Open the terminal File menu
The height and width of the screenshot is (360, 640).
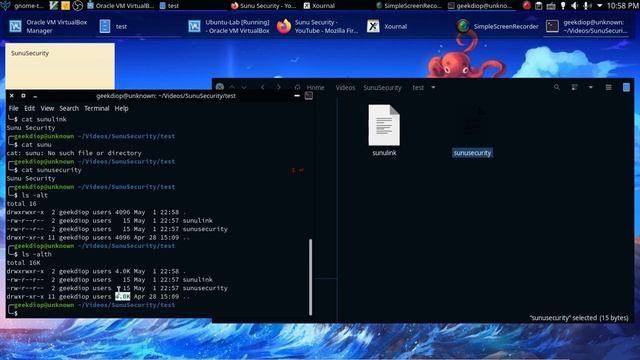click(13, 108)
